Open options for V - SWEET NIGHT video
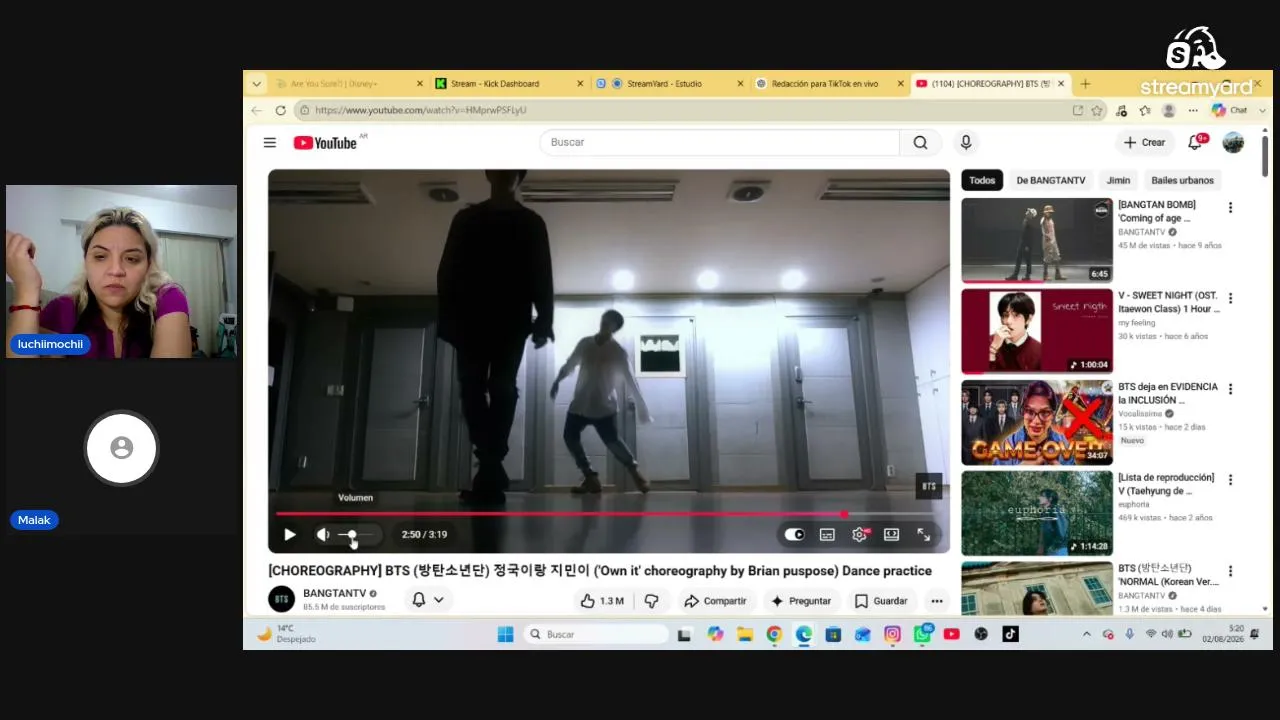The width and height of the screenshot is (1280, 720). (x=1231, y=298)
